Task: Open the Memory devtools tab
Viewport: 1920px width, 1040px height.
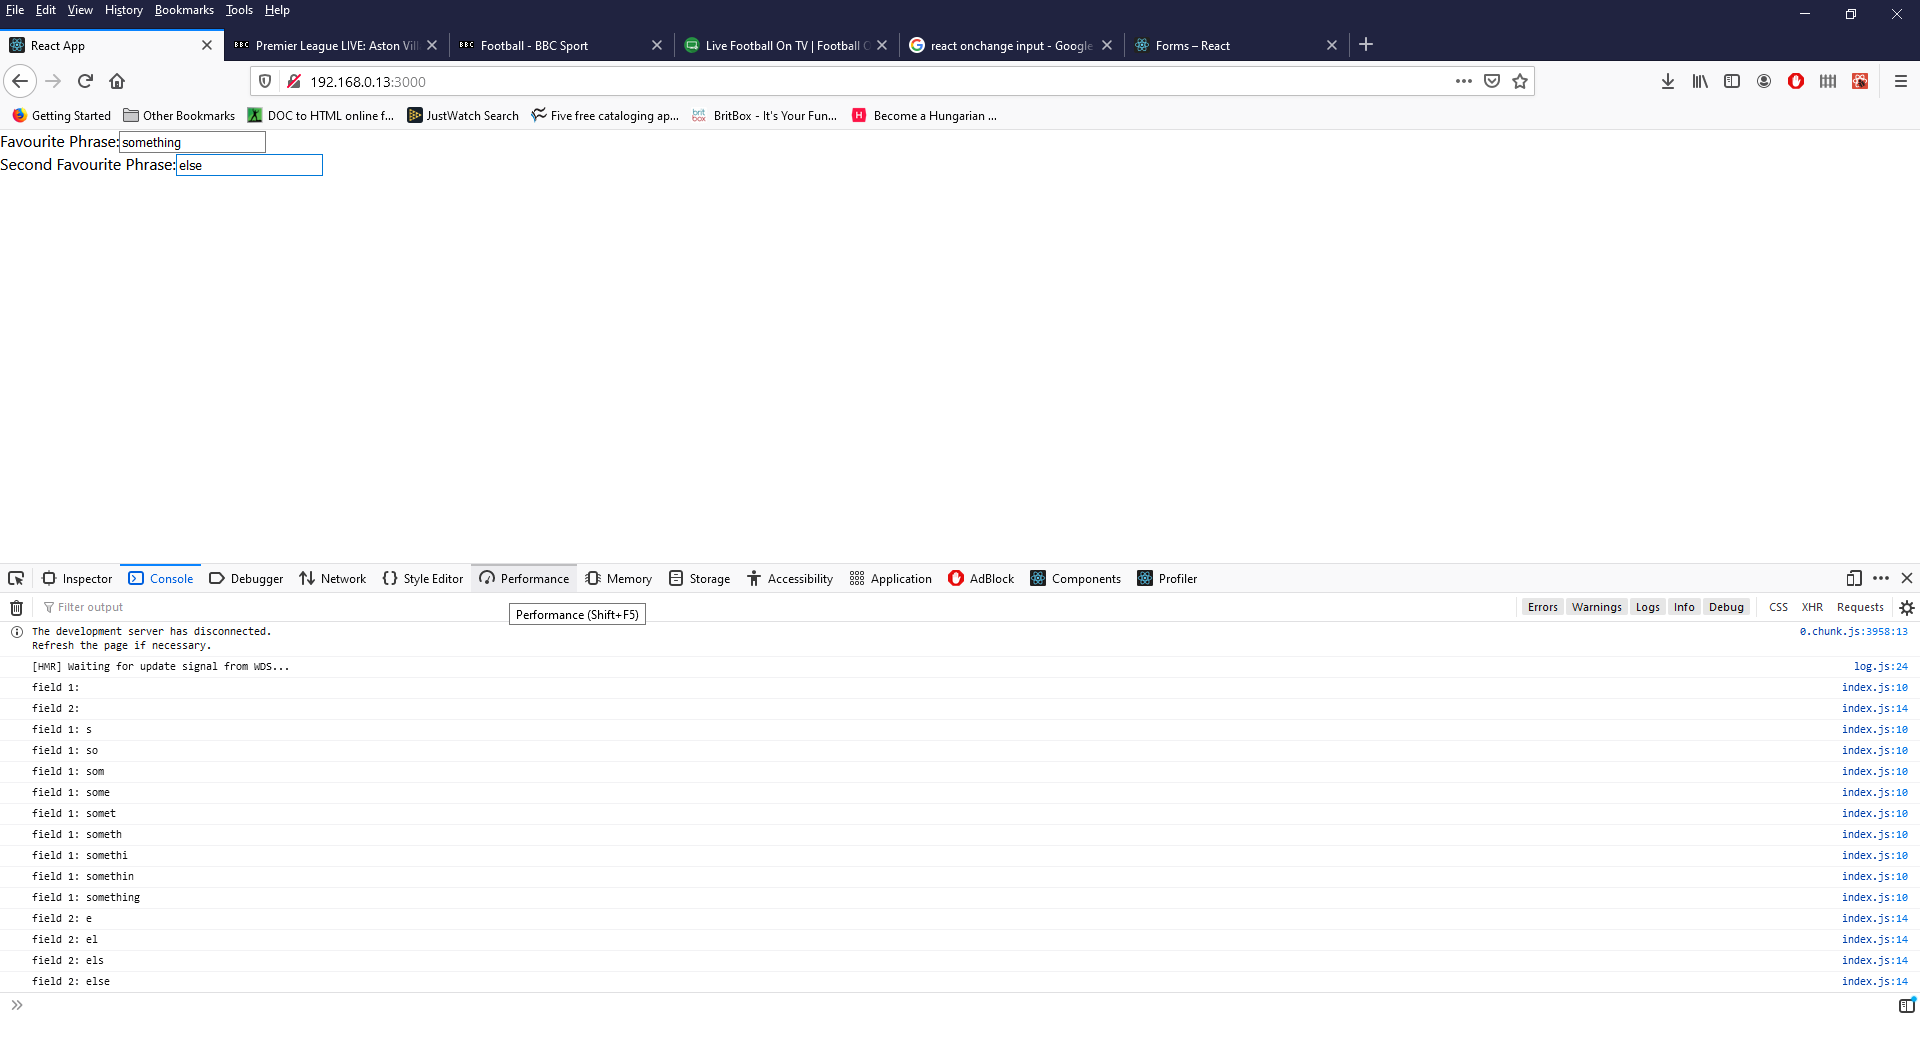Action: click(619, 578)
